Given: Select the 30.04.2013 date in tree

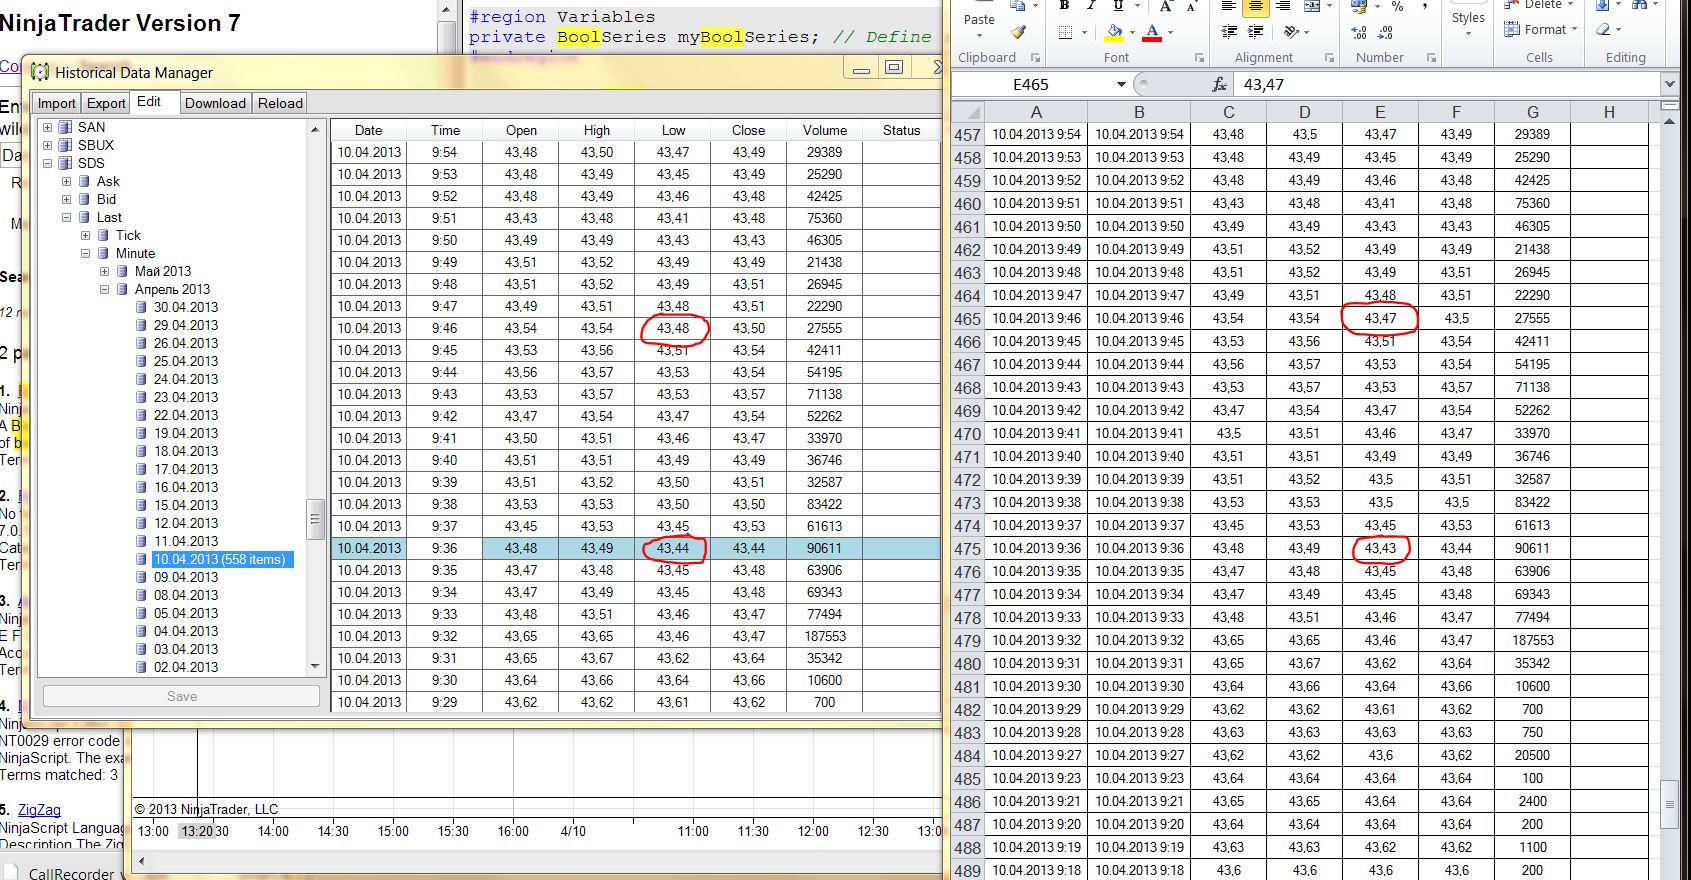Looking at the screenshot, I should (186, 307).
